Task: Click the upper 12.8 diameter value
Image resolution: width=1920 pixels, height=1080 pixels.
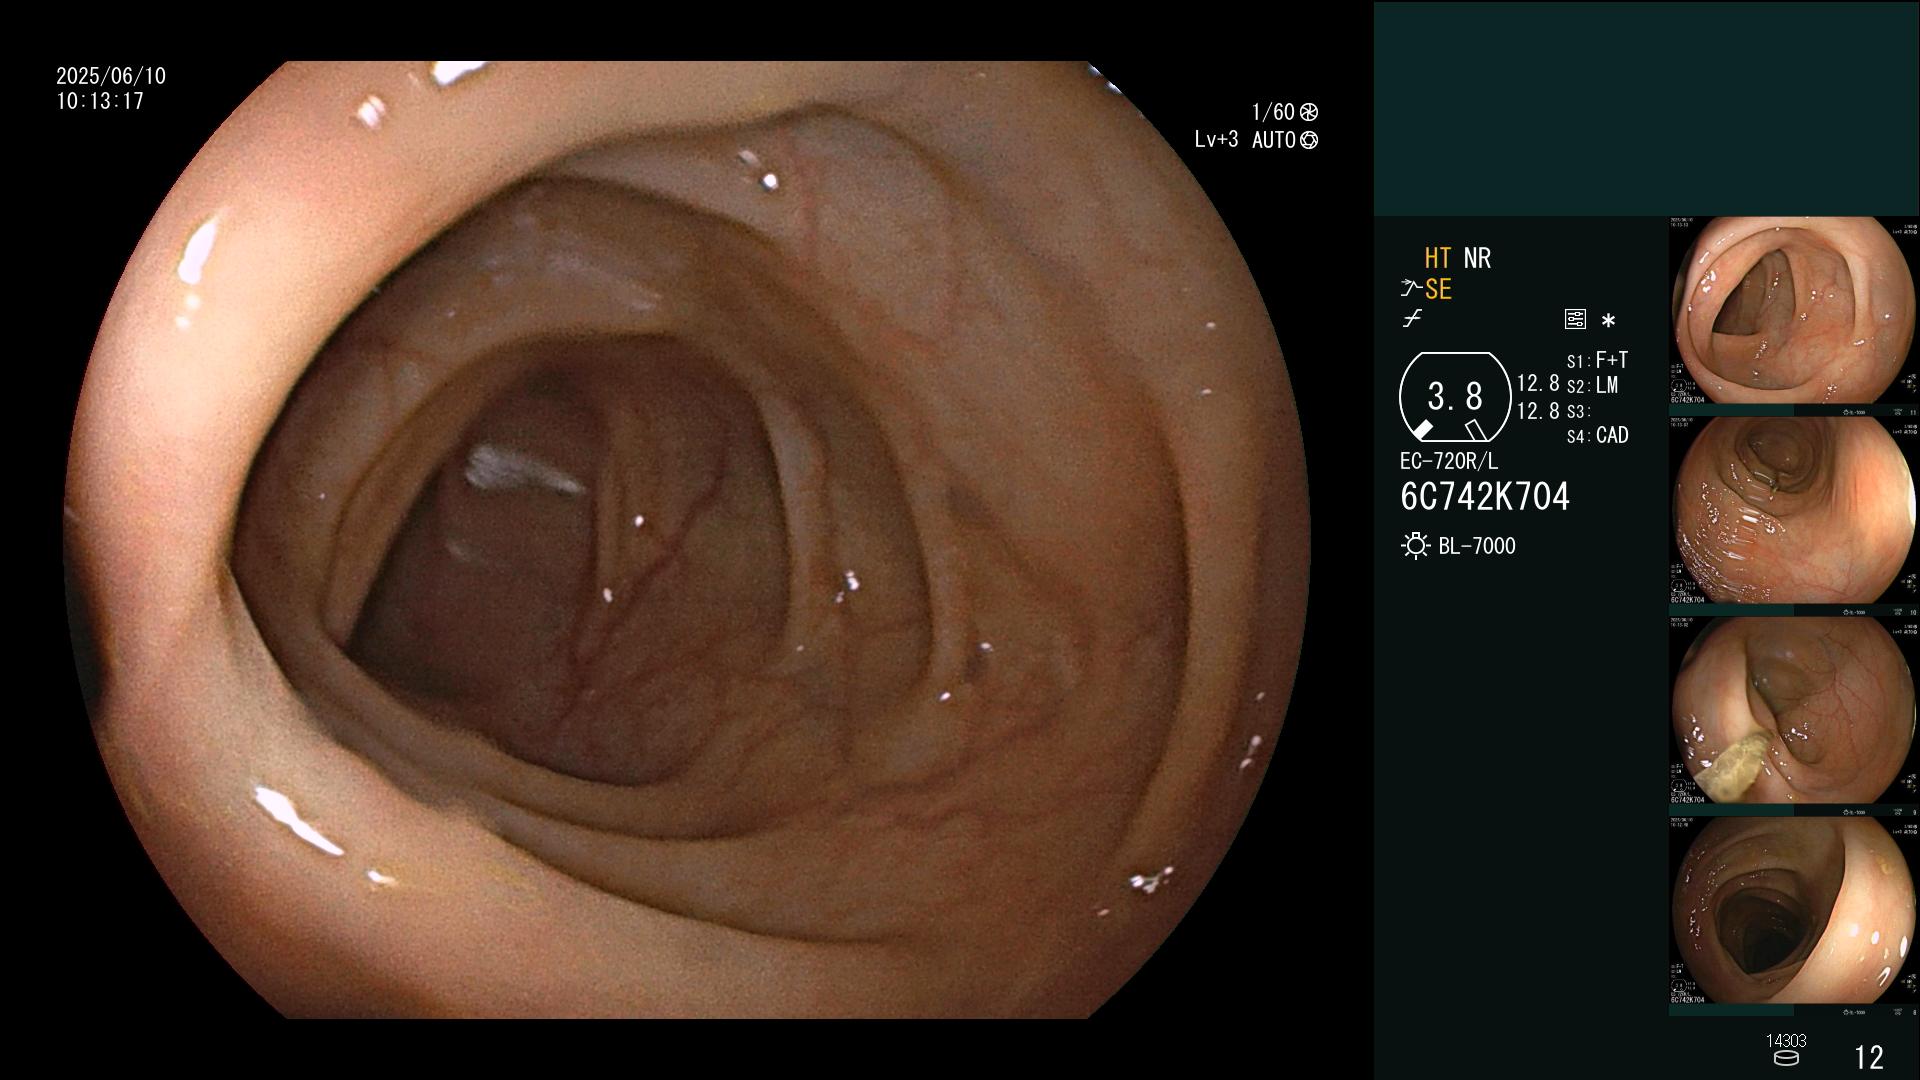Action: pos(1538,383)
